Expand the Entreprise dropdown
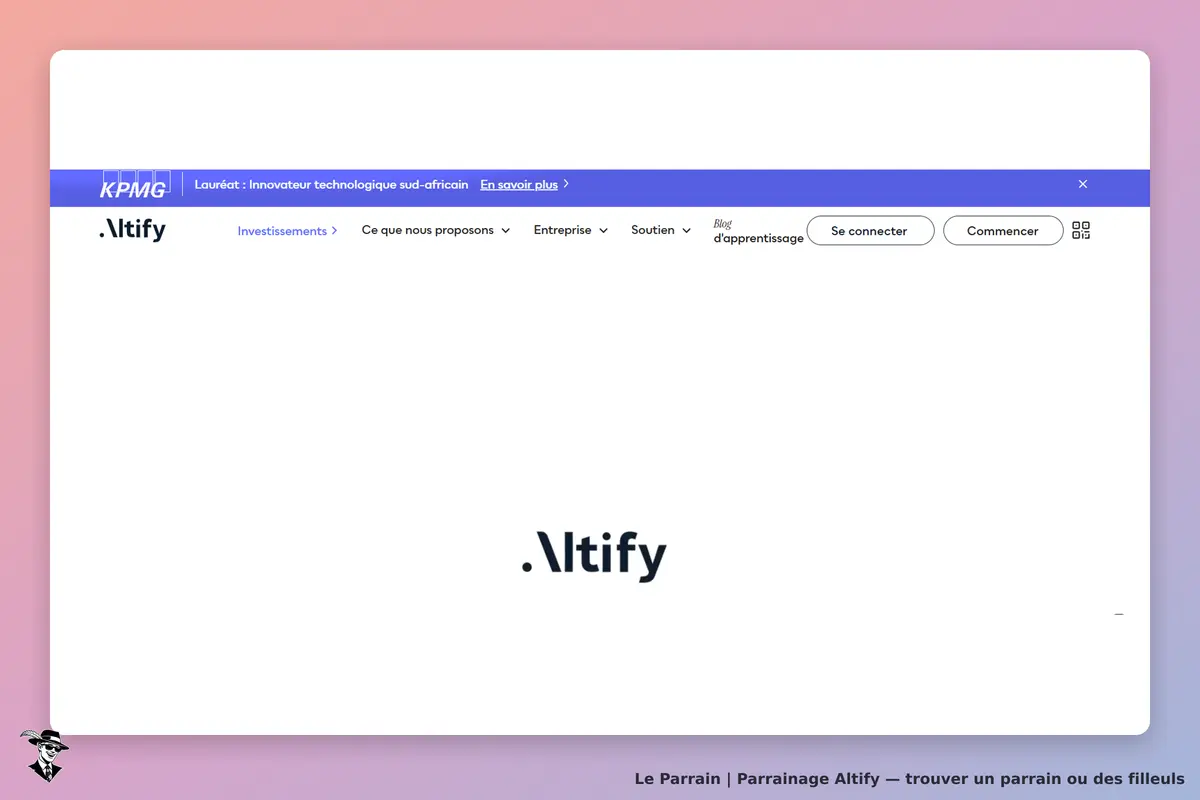Screen dimensions: 1200x800 tap(571, 230)
